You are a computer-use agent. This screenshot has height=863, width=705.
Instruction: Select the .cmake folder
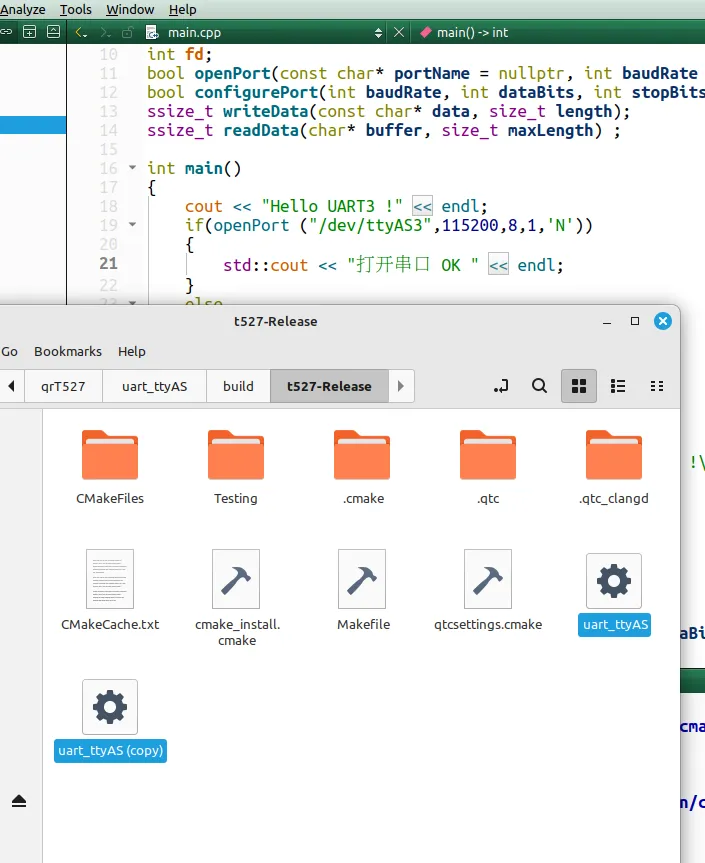[362, 467]
